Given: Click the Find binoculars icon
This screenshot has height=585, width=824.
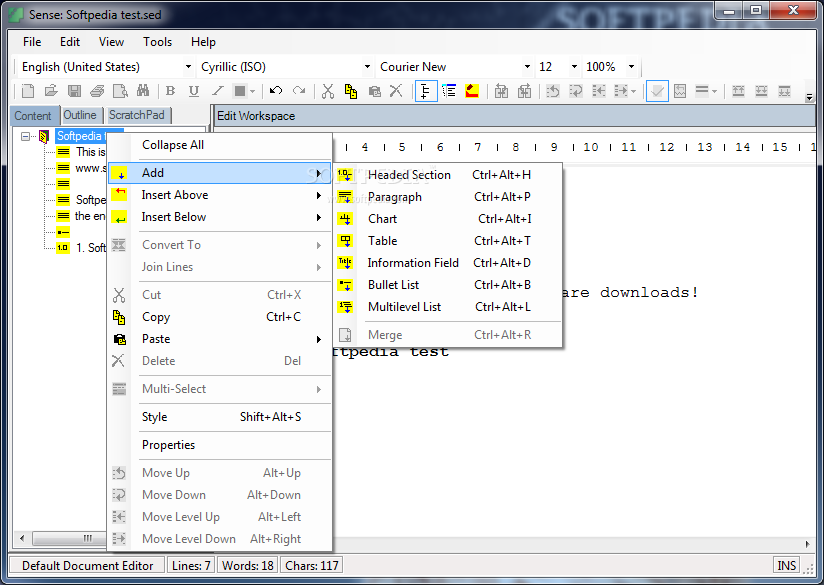Looking at the screenshot, I should [x=143, y=91].
